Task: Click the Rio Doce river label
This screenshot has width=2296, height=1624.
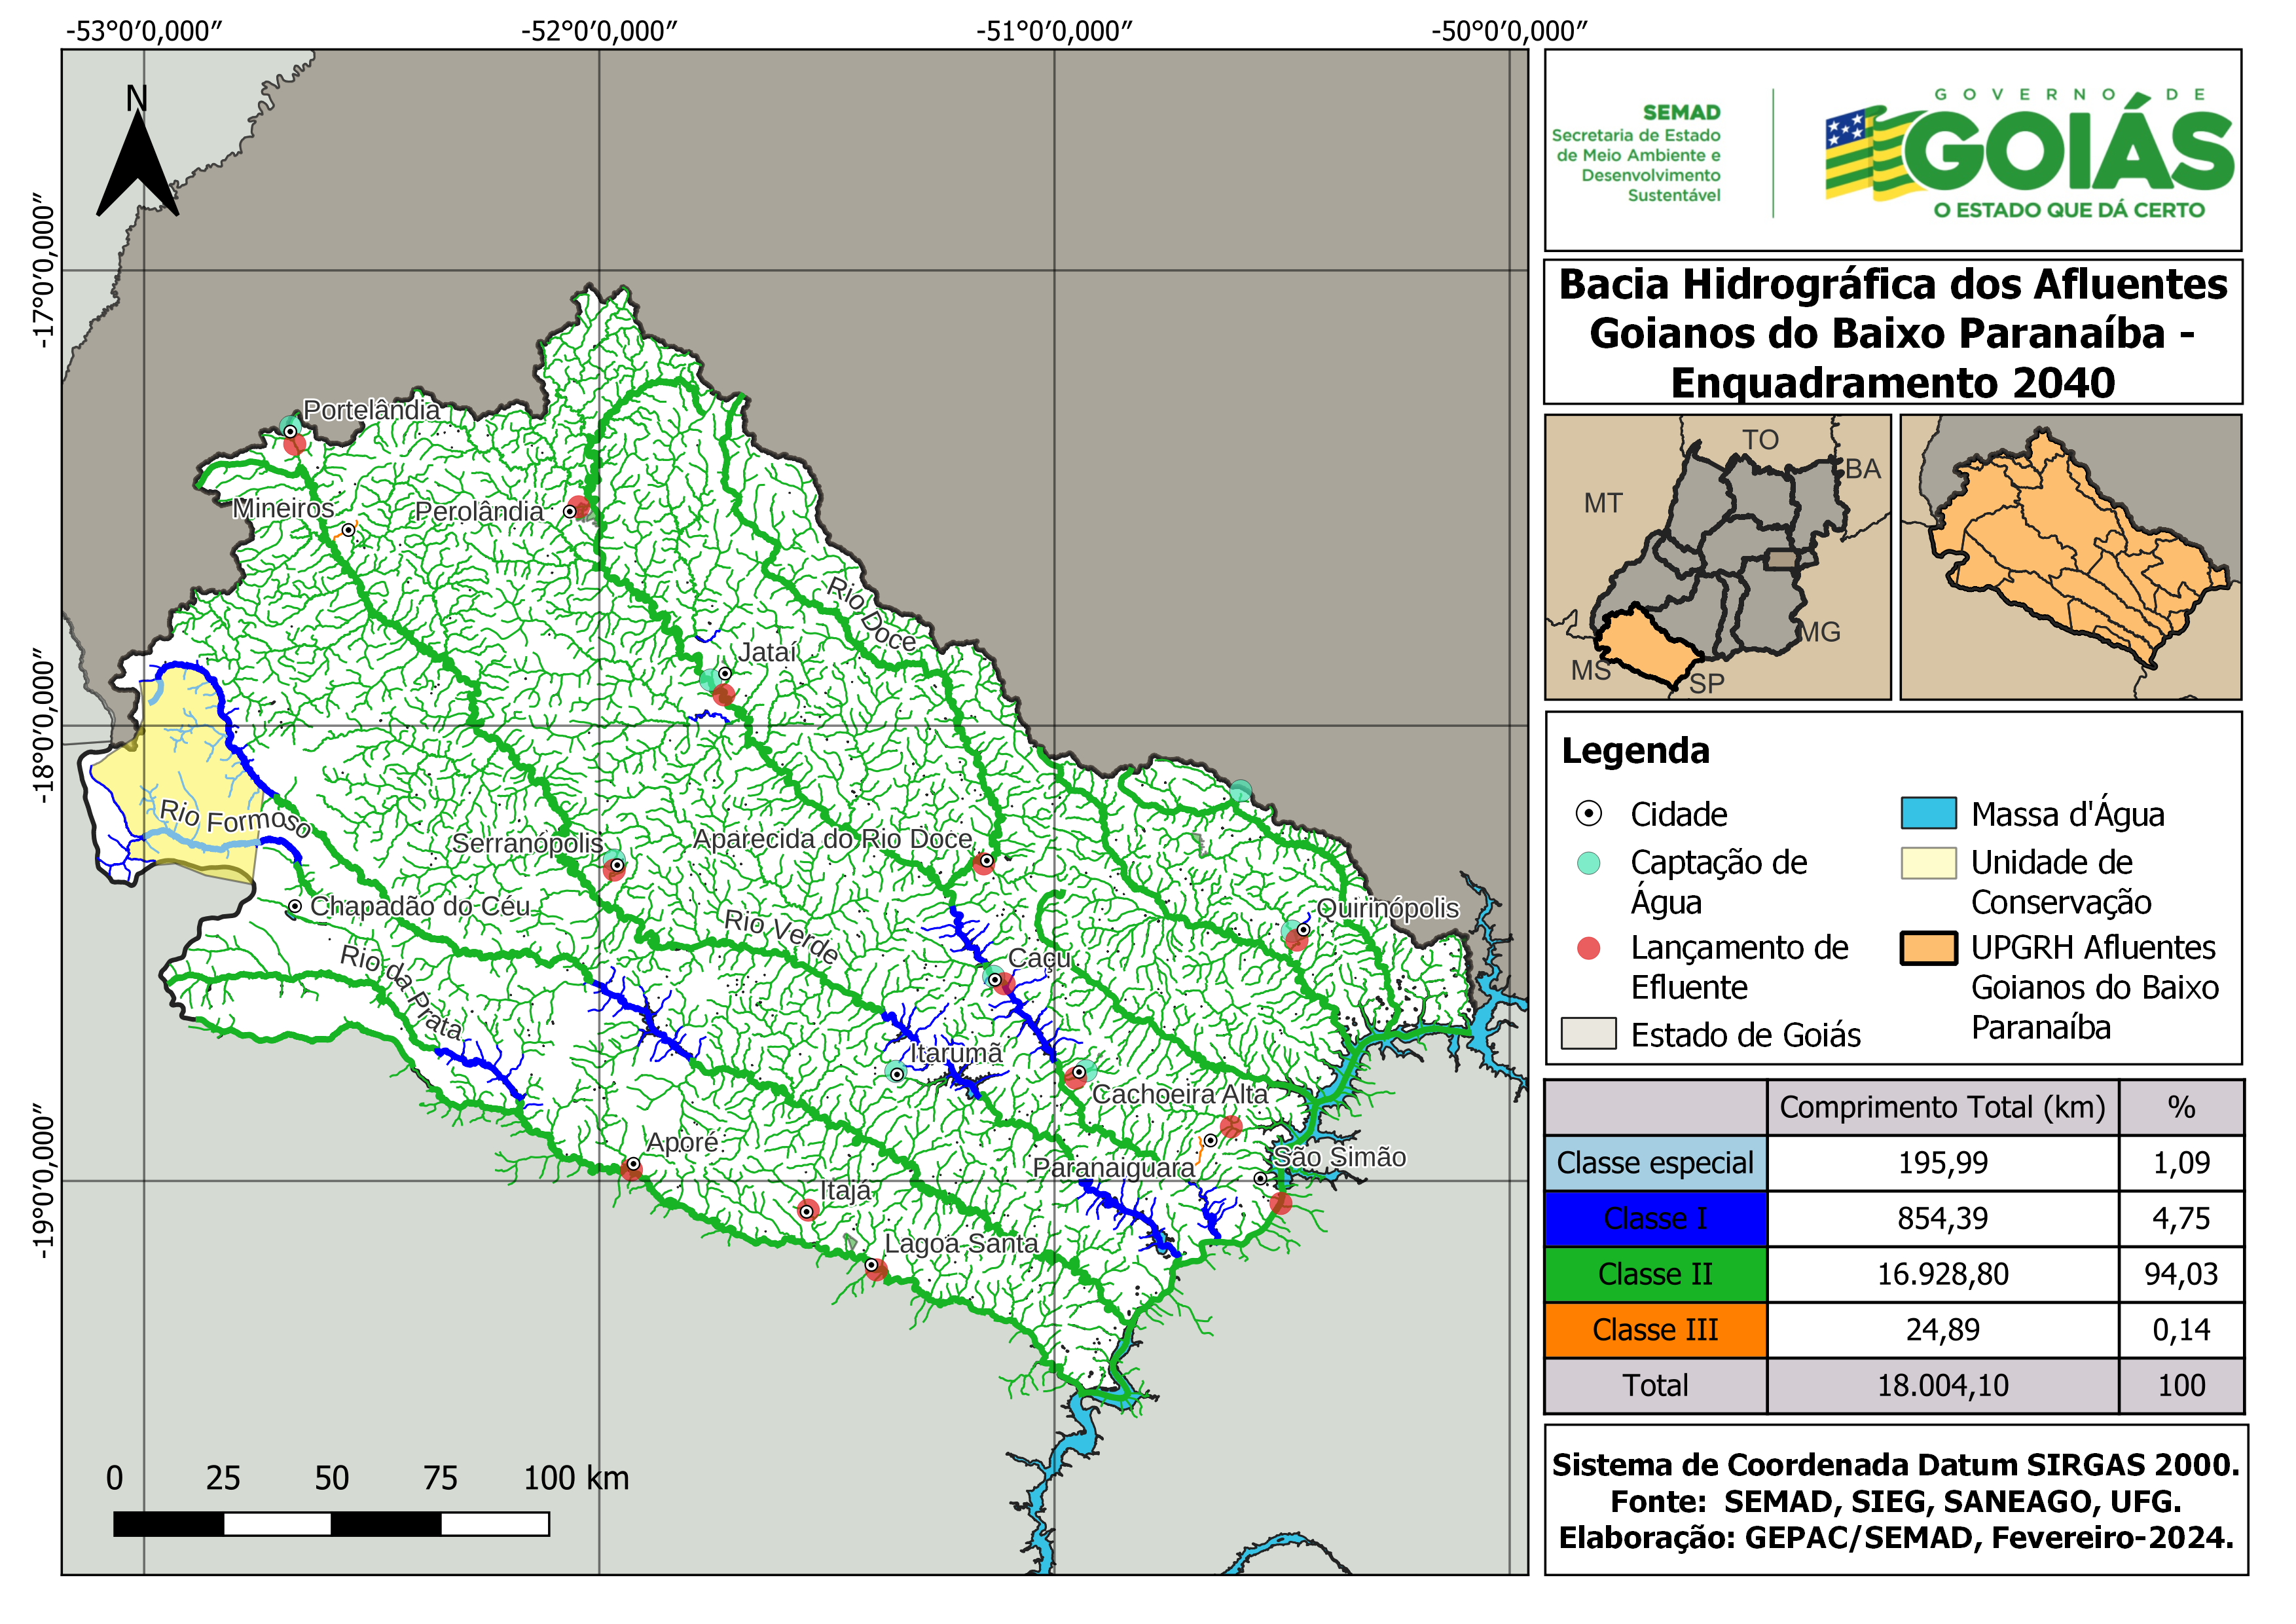Action: [x=871, y=614]
